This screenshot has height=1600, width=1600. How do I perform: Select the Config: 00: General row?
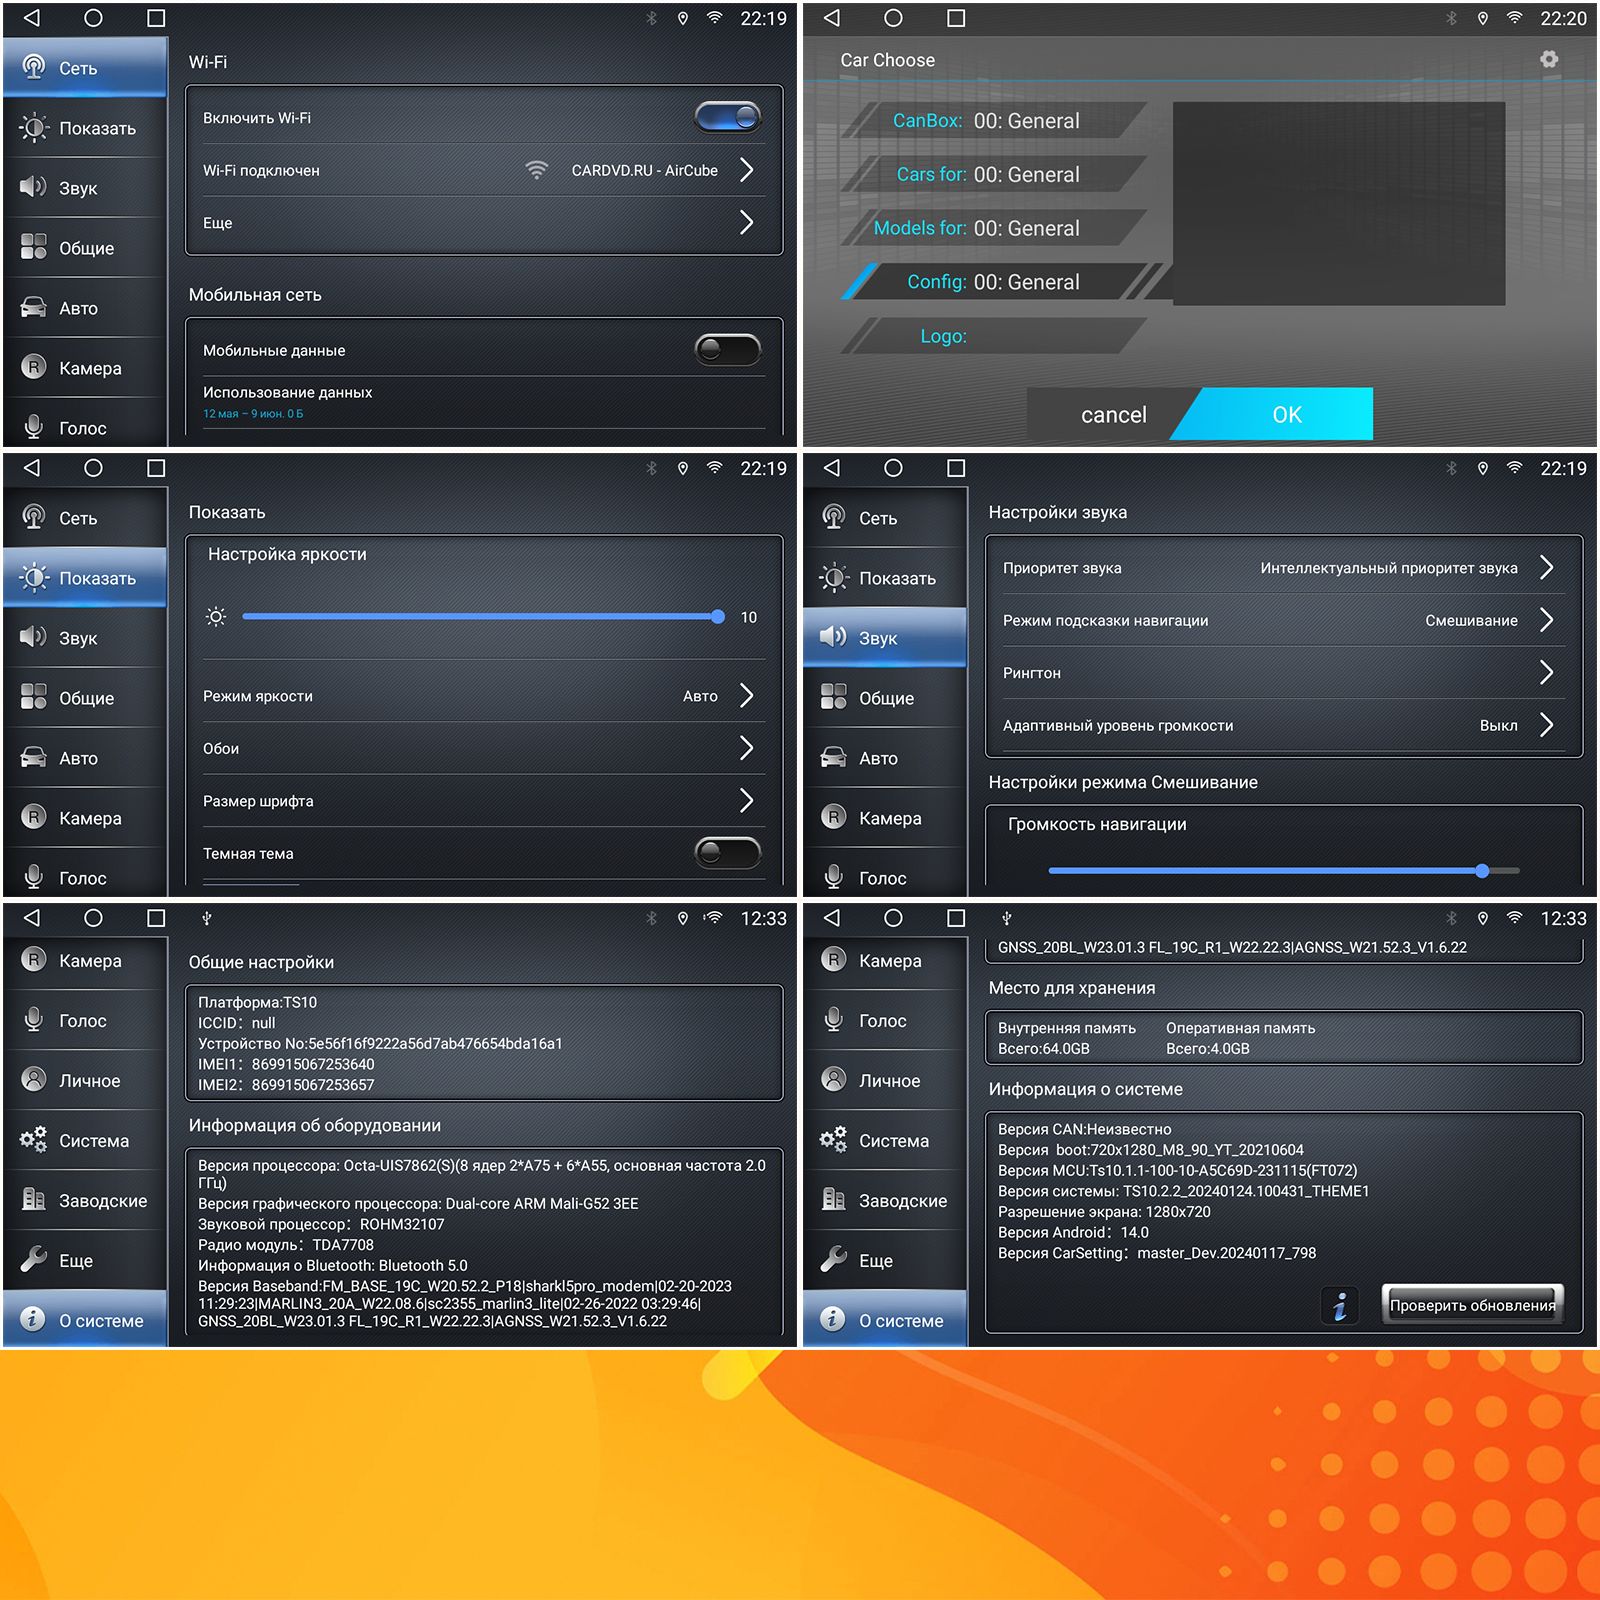993,282
